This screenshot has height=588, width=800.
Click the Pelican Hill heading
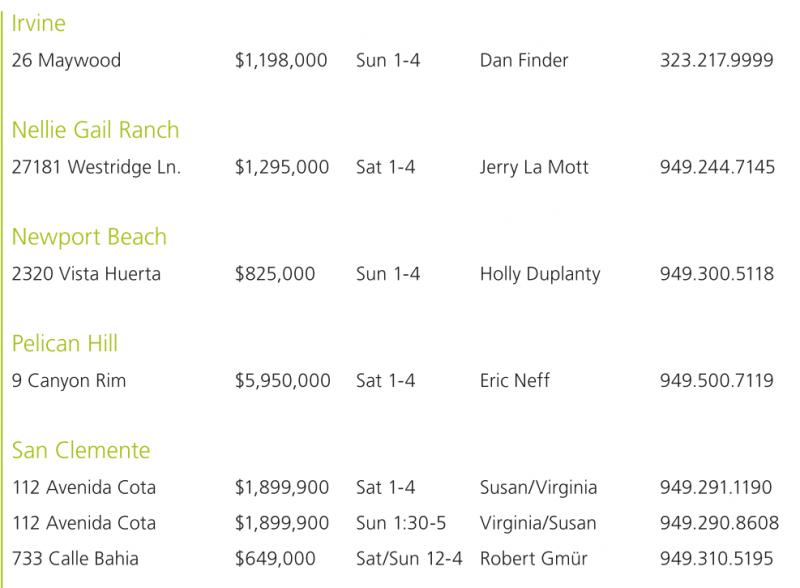(x=65, y=345)
